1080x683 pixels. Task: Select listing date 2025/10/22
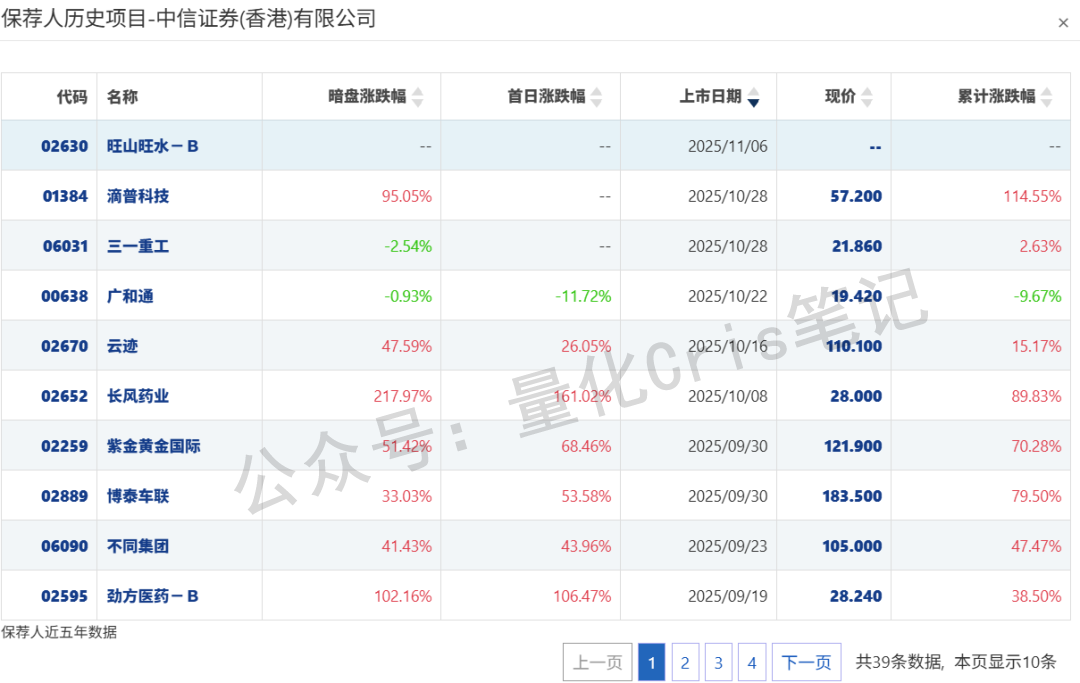[x=727, y=296]
